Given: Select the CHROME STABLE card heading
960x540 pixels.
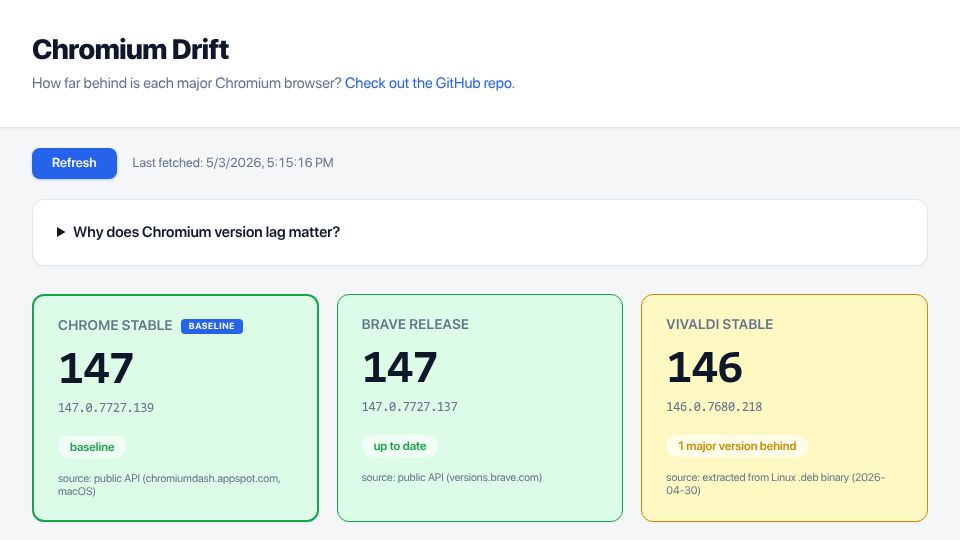Looking at the screenshot, I should tap(115, 325).
